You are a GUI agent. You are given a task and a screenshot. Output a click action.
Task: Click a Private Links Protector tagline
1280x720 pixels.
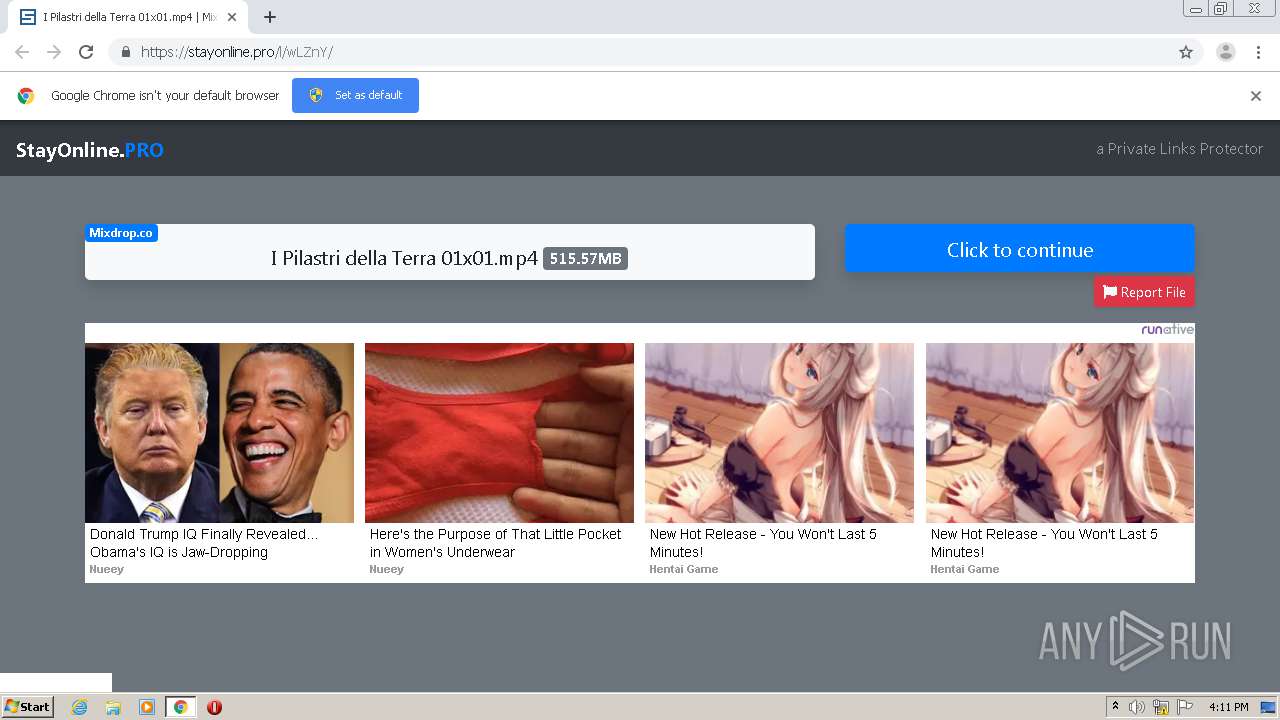click(1180, 149)
